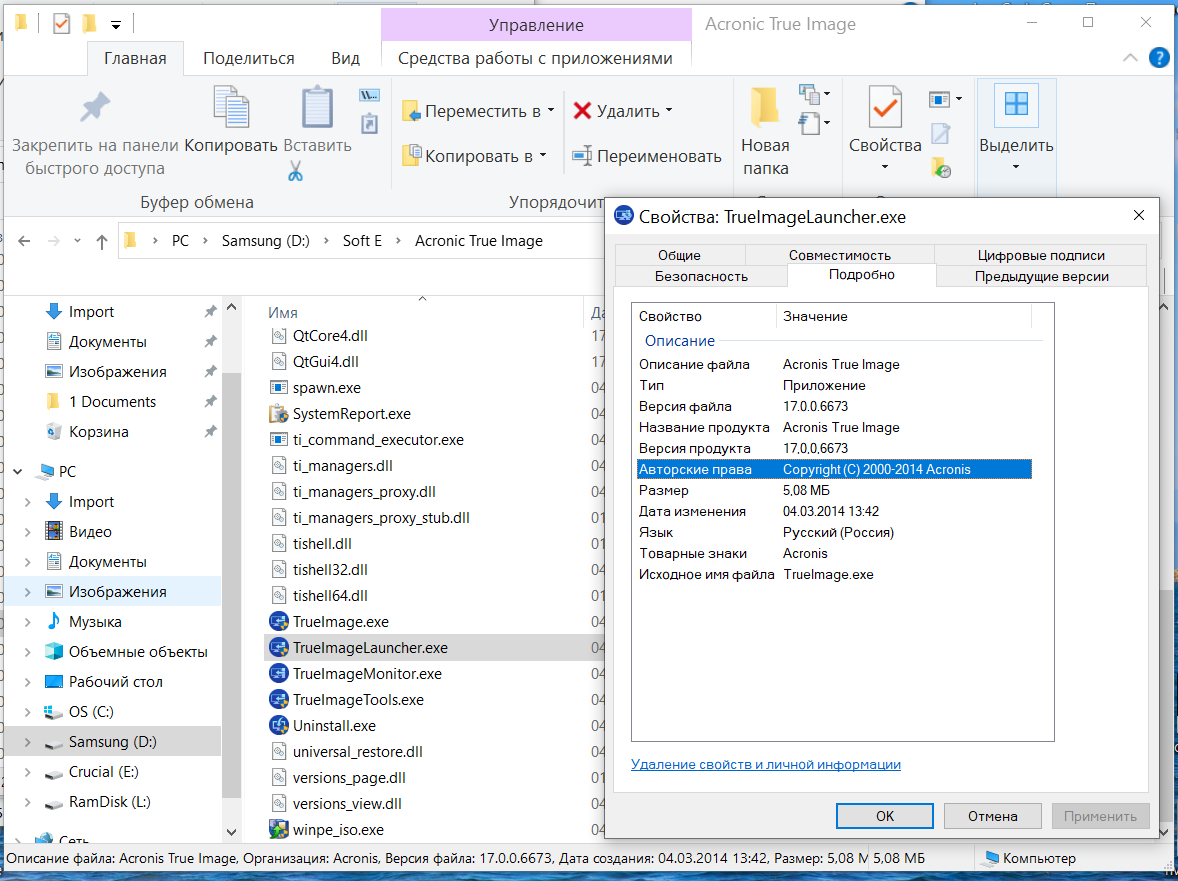Screen dimensions: 1178x881
Task: Open the Вид ribbon tab
Action: 346,59
